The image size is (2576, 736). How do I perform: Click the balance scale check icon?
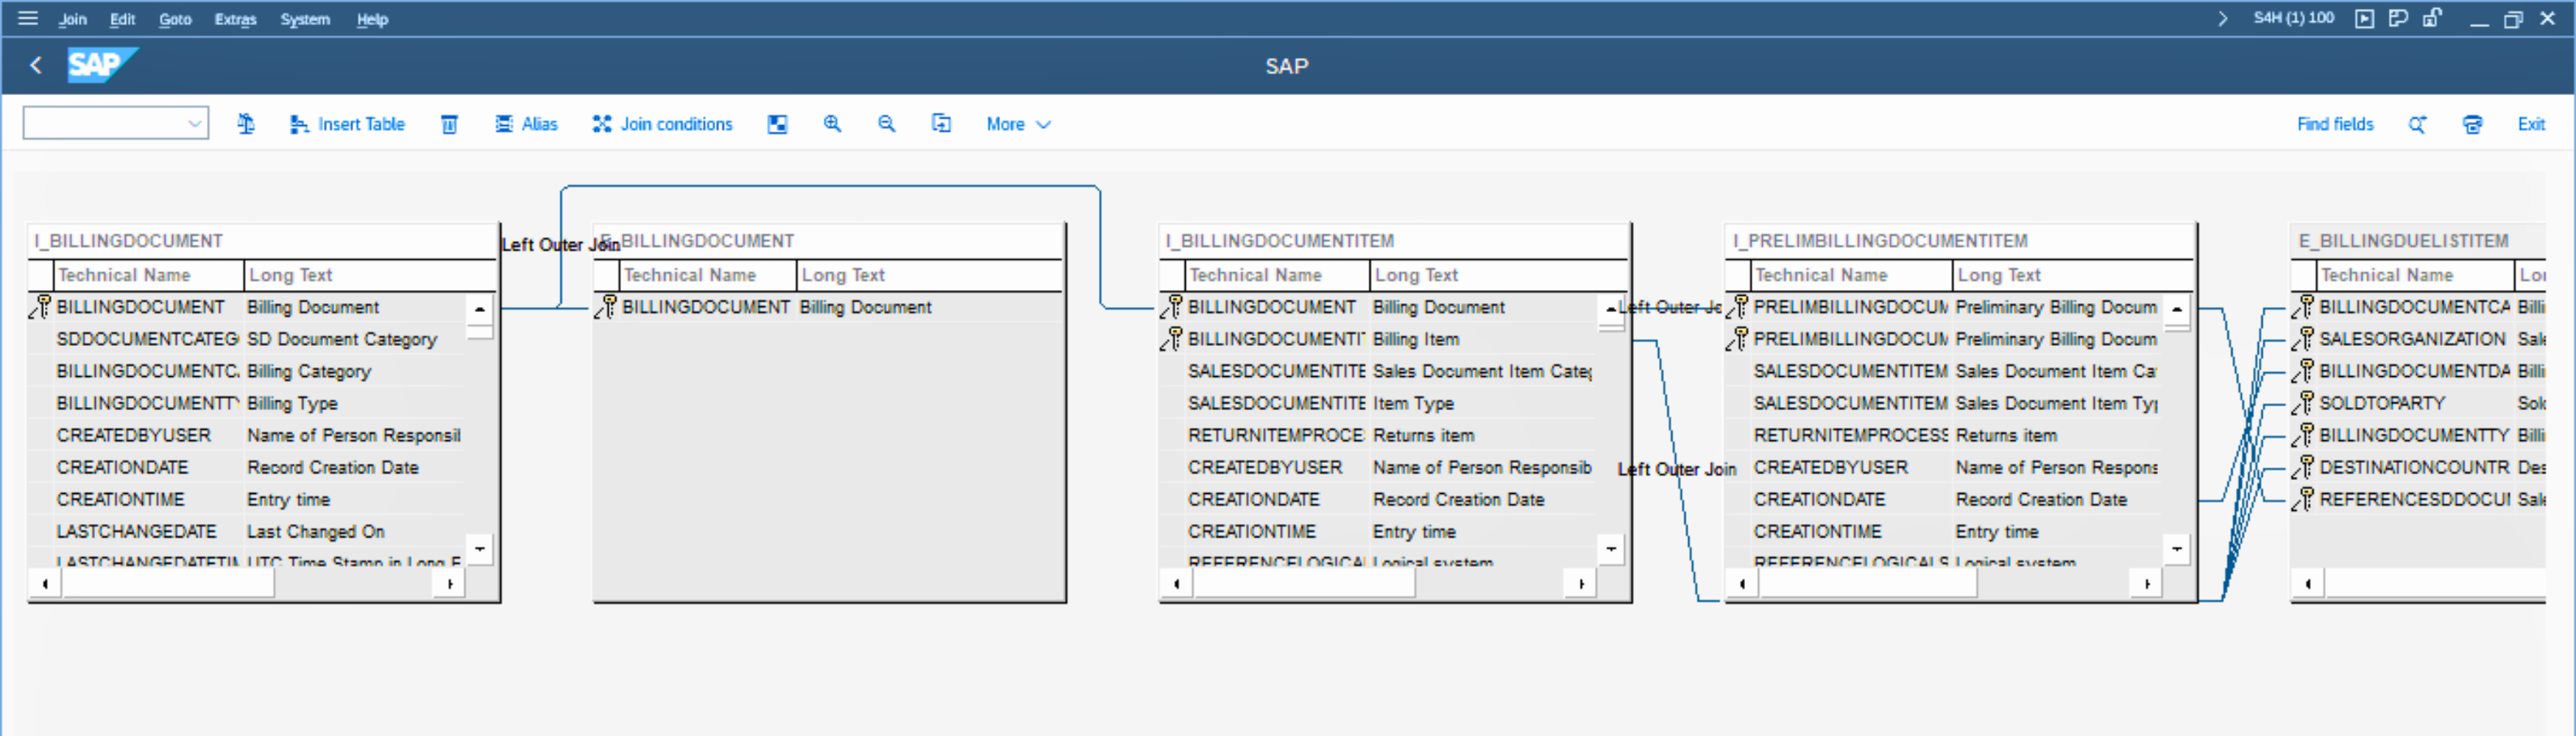tap(246, 124)
